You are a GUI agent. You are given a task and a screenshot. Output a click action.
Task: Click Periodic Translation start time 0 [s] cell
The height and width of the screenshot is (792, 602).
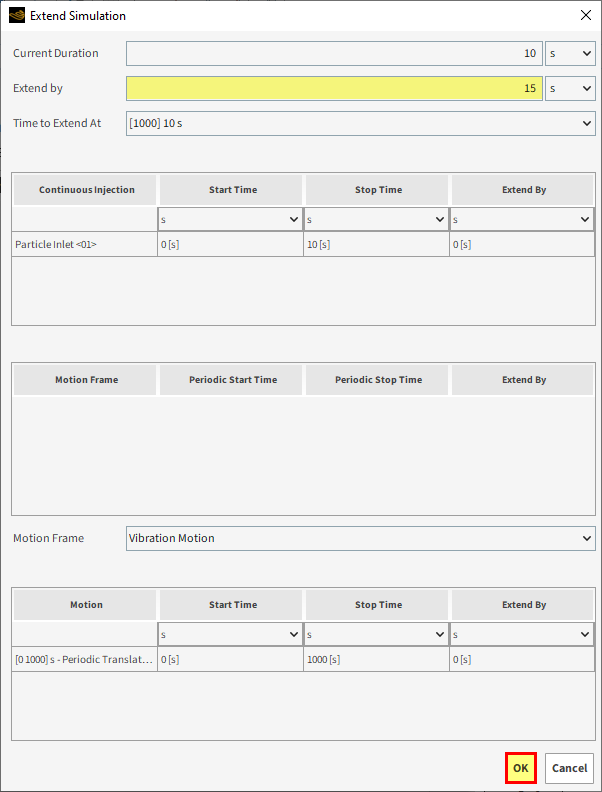(230, 660)
